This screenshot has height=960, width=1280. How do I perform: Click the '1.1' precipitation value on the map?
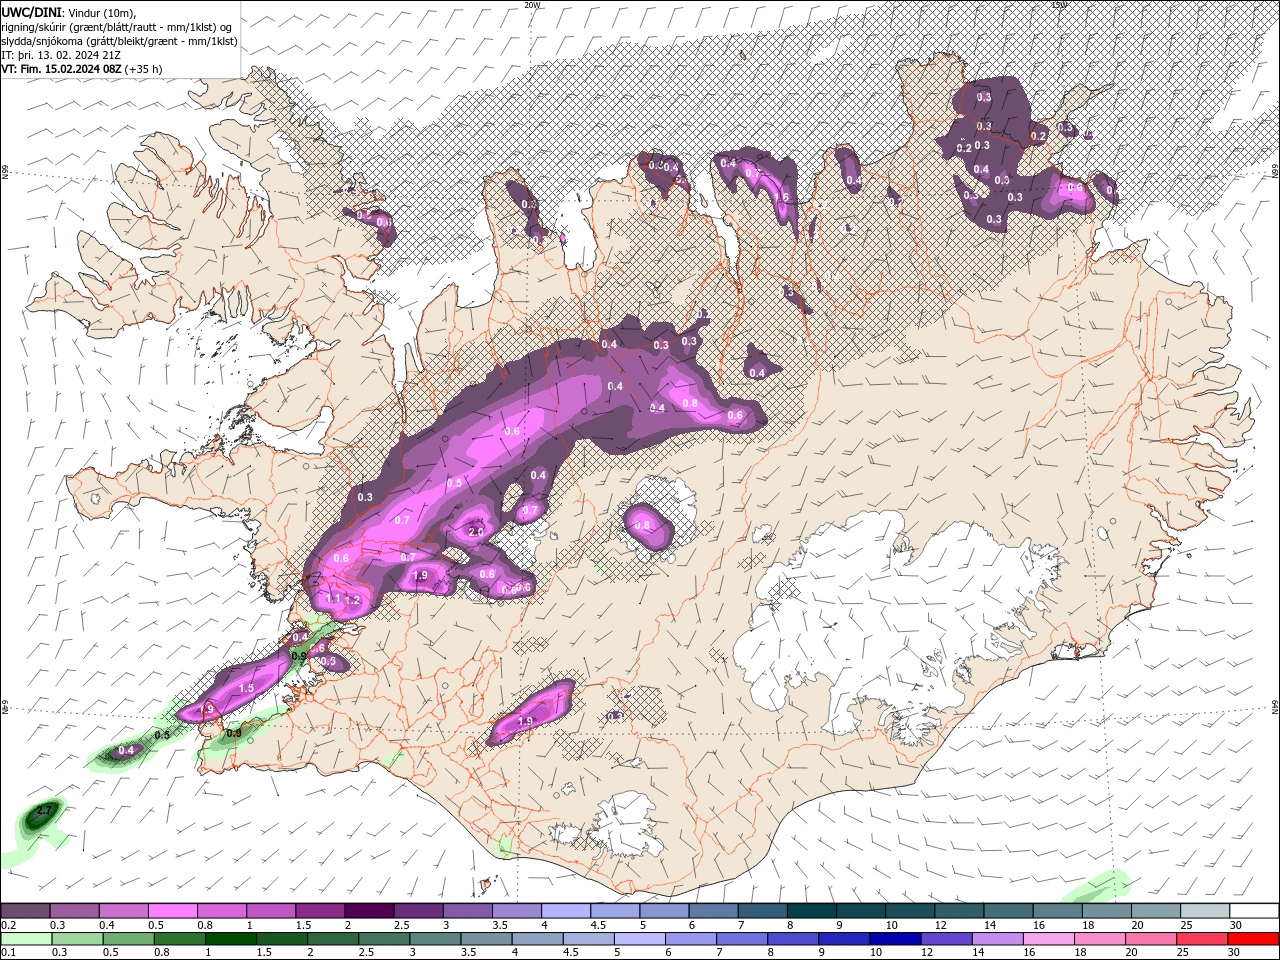coord(334,598)
